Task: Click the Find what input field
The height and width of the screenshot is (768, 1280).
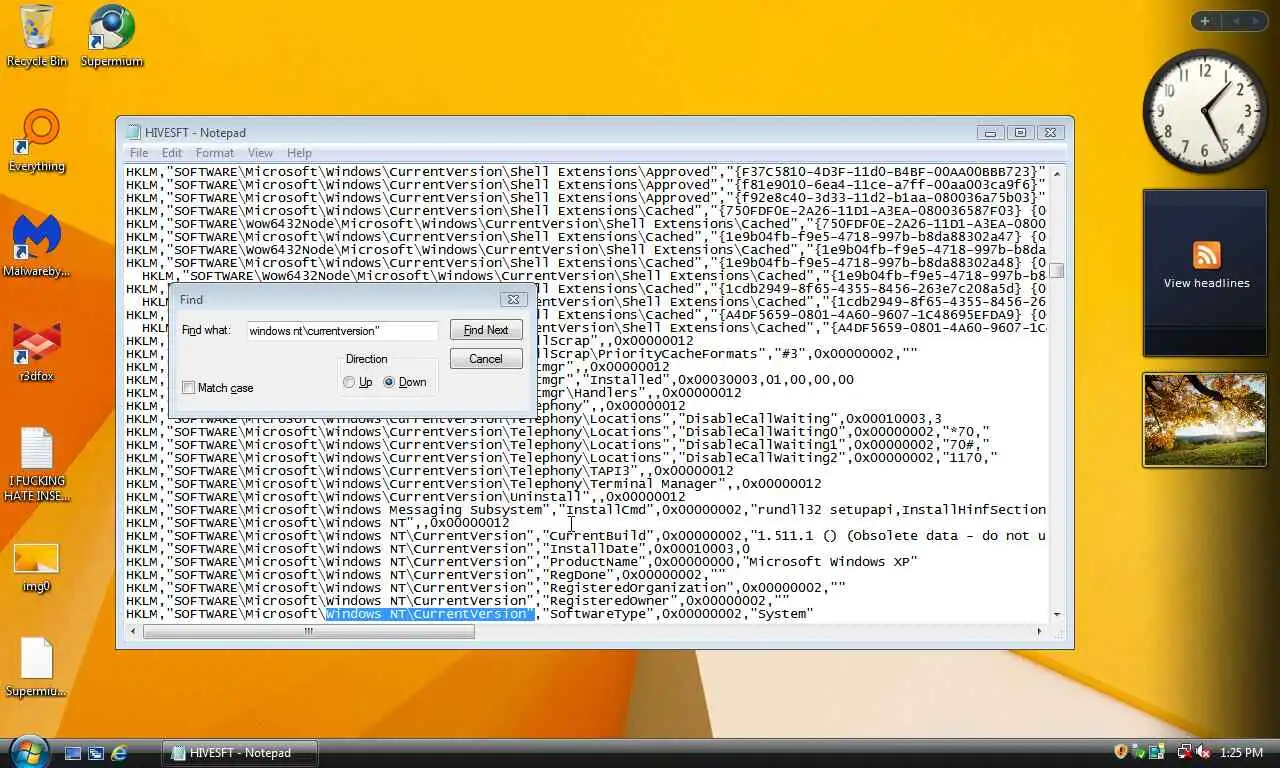Action: pos(342,330)
